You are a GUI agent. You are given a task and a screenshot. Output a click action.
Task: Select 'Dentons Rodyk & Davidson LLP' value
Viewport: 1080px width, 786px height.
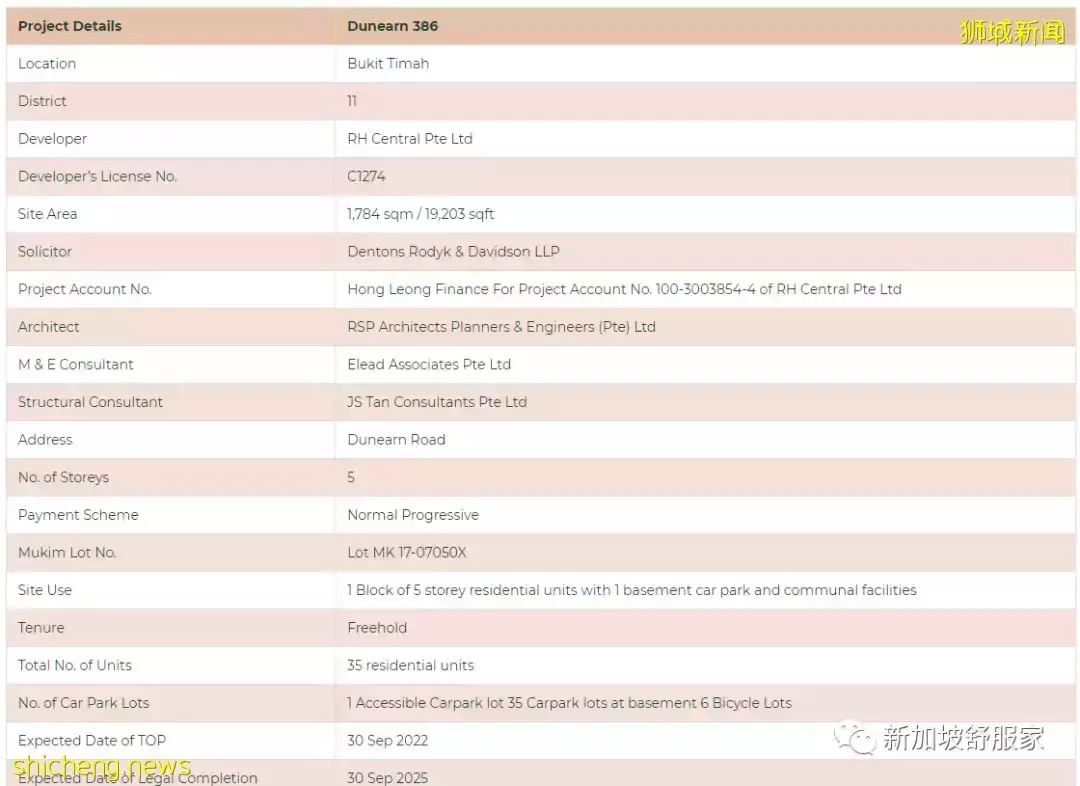pyautogui.click(x=453, y=251)
